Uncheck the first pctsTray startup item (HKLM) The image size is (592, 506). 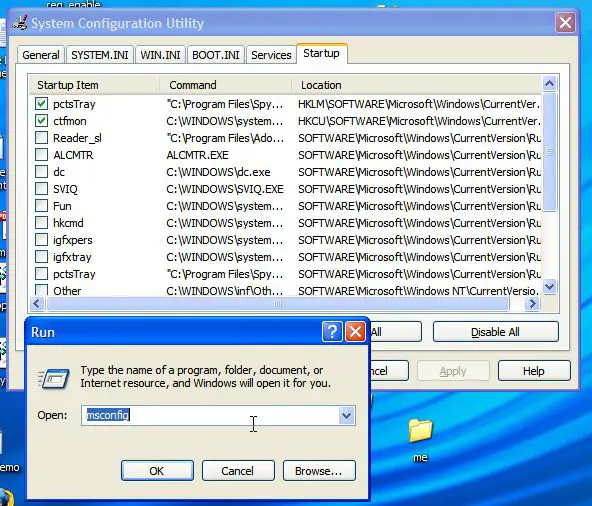41,103
